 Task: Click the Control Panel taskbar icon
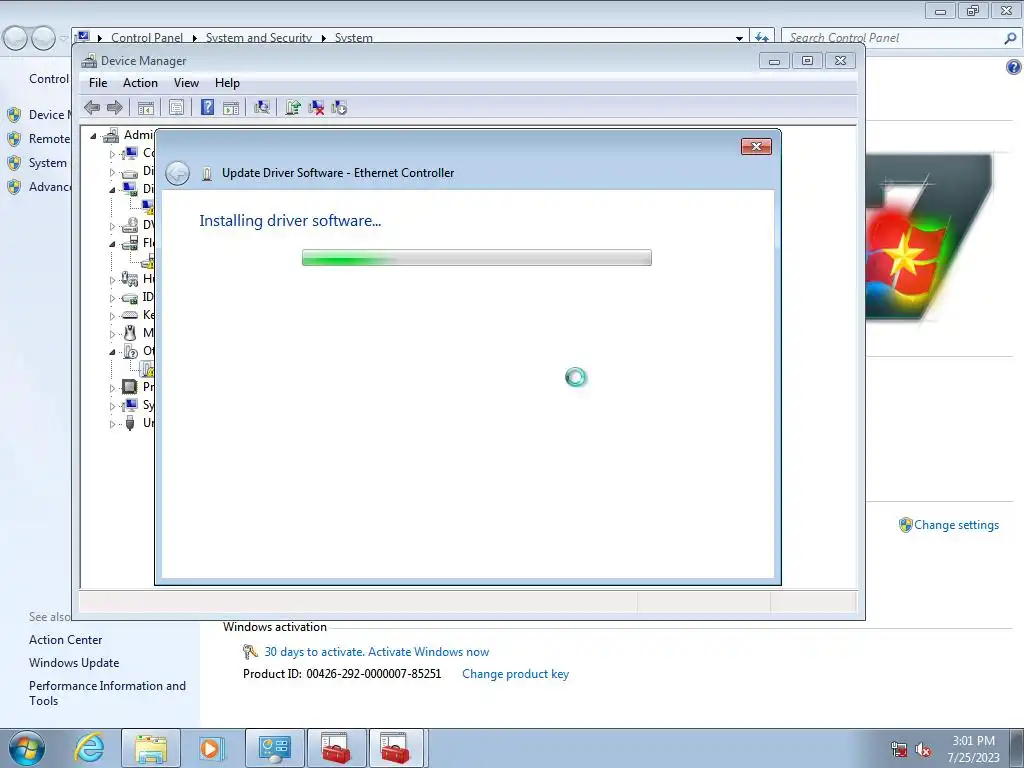coord(274,748)
